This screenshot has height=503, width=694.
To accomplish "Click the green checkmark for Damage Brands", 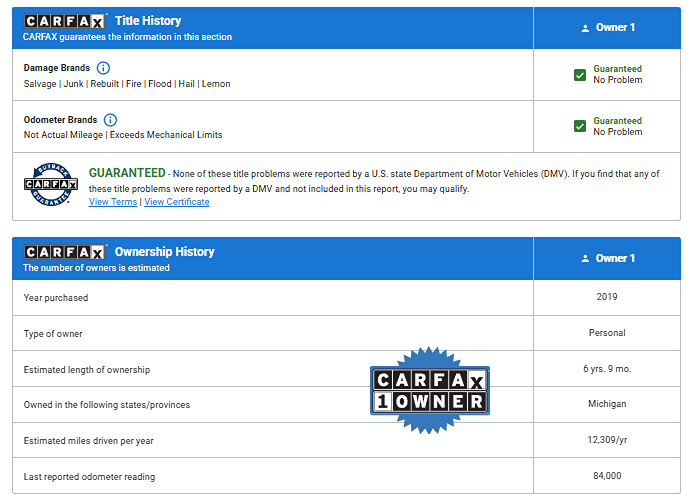I will click(580, 75).
